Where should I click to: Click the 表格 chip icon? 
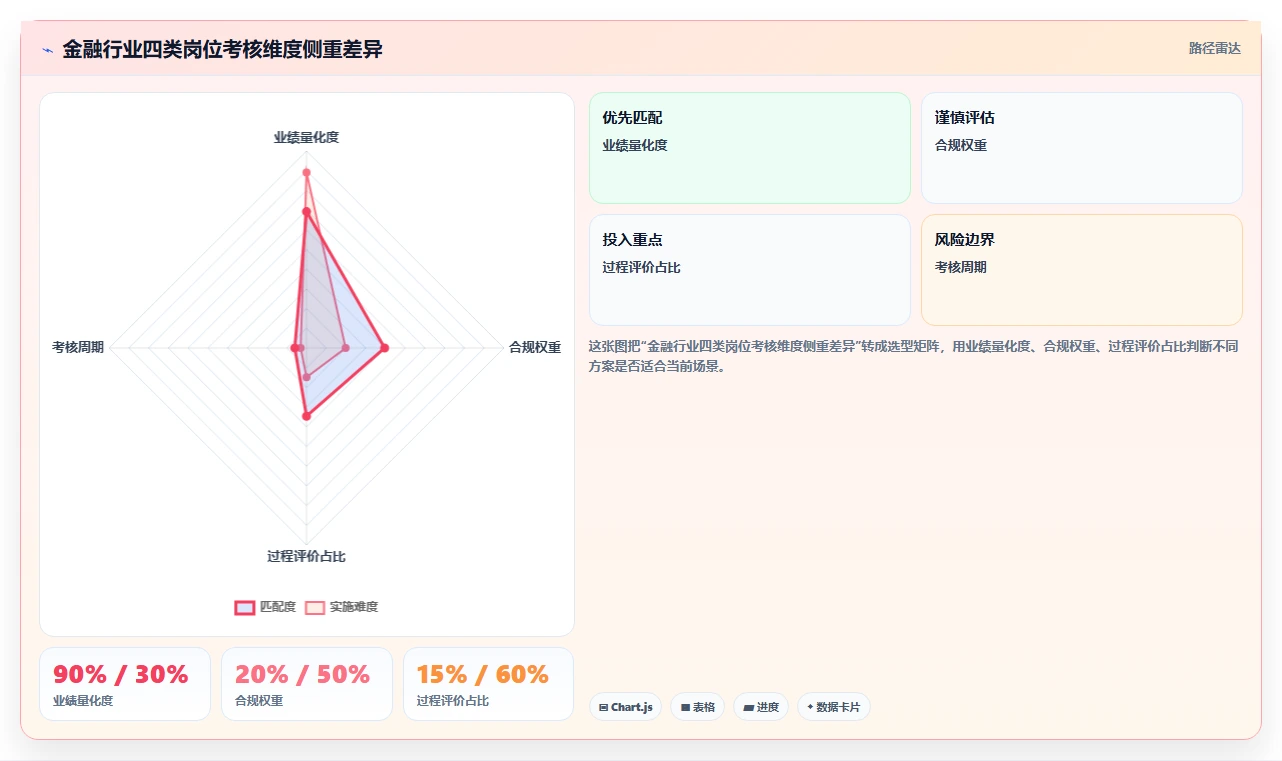tap(685, 708)
